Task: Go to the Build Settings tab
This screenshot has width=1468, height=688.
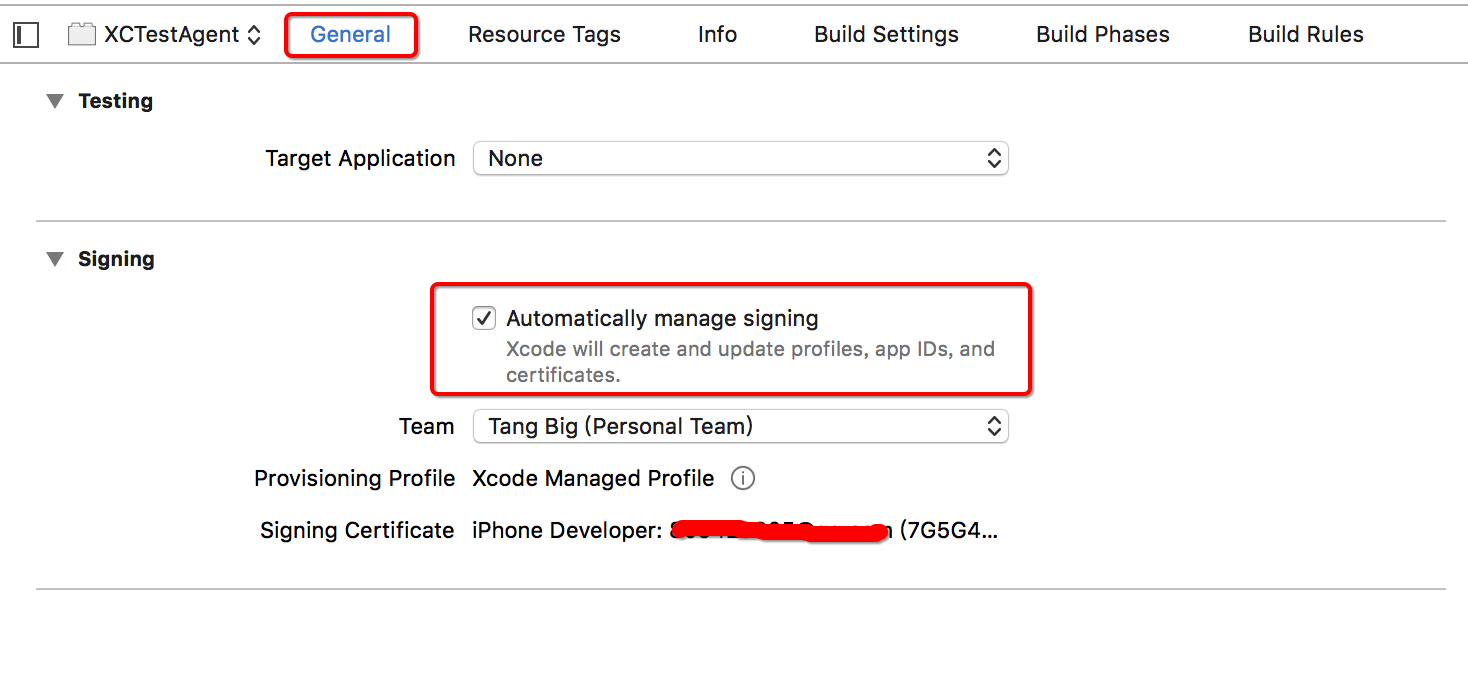Action: tap(886, 35)
